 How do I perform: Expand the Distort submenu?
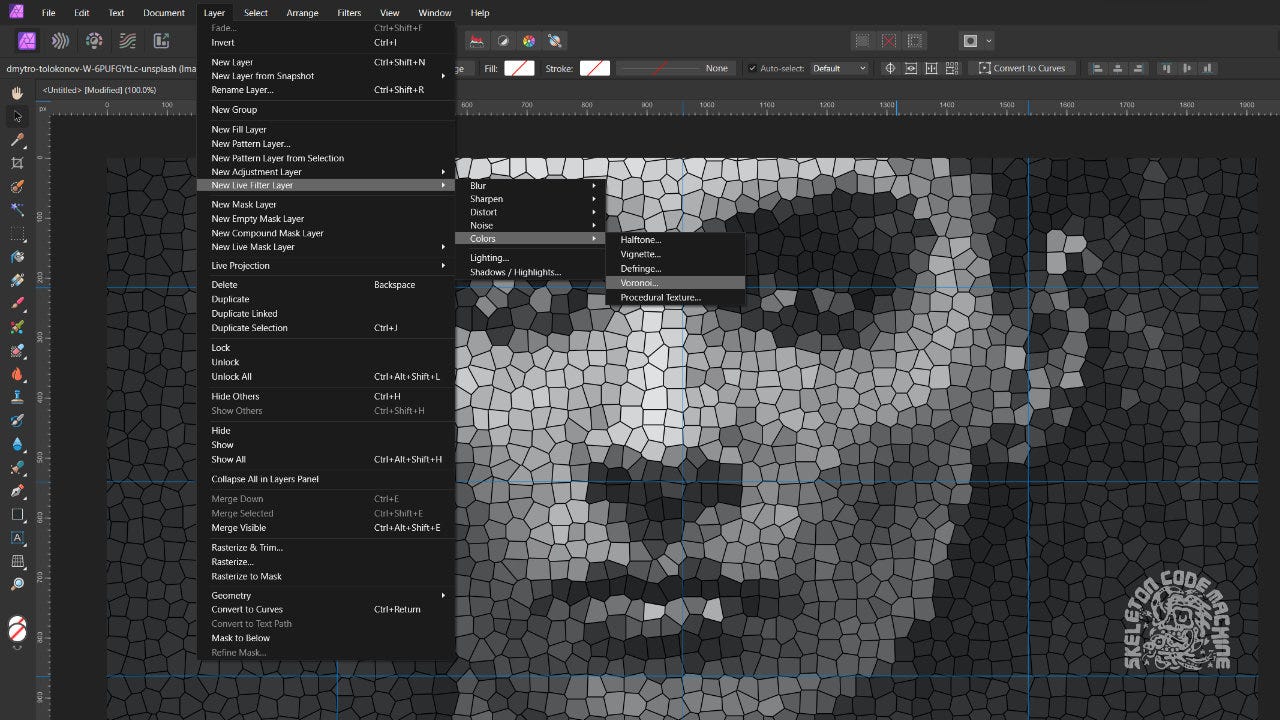[530, 212]
